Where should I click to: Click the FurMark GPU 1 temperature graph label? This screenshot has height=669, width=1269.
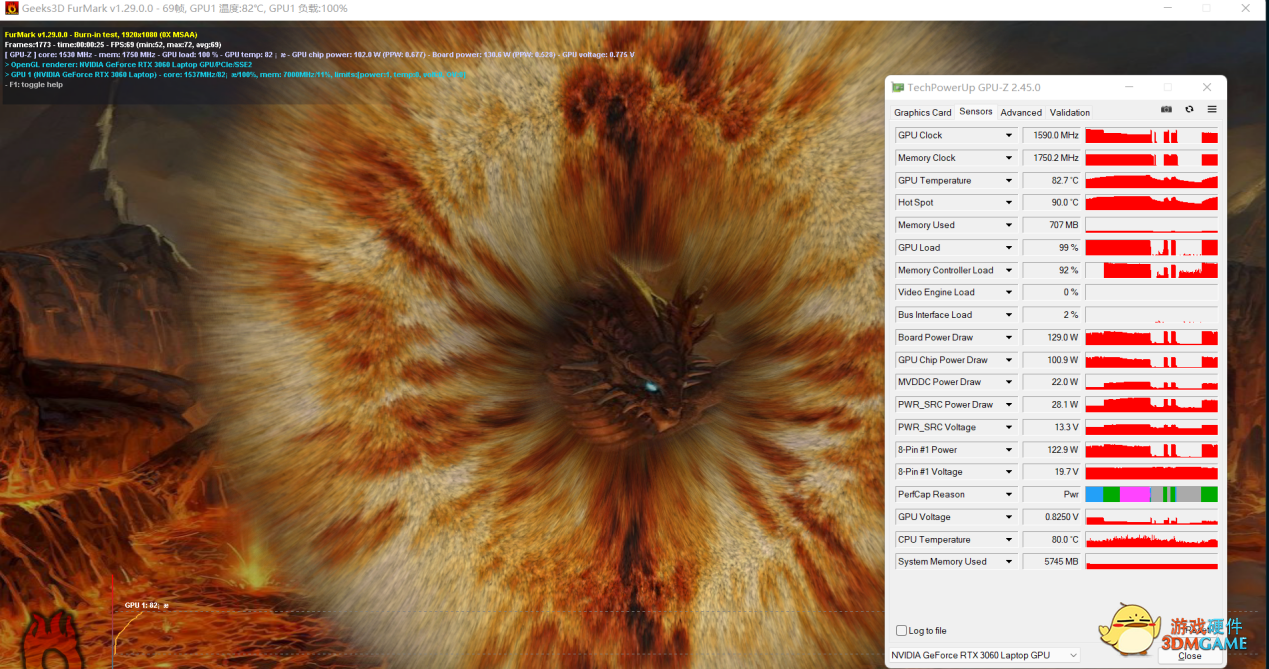click(x=147, y=605)
